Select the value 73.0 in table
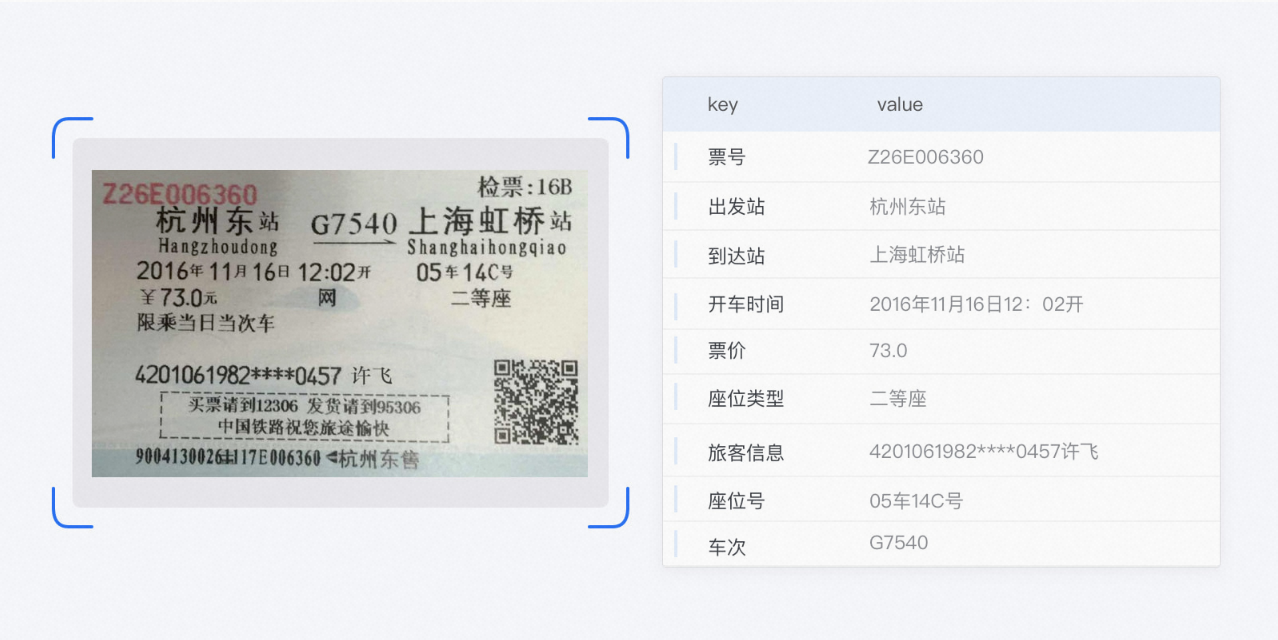1278x640 pixels. coord(888,351)
